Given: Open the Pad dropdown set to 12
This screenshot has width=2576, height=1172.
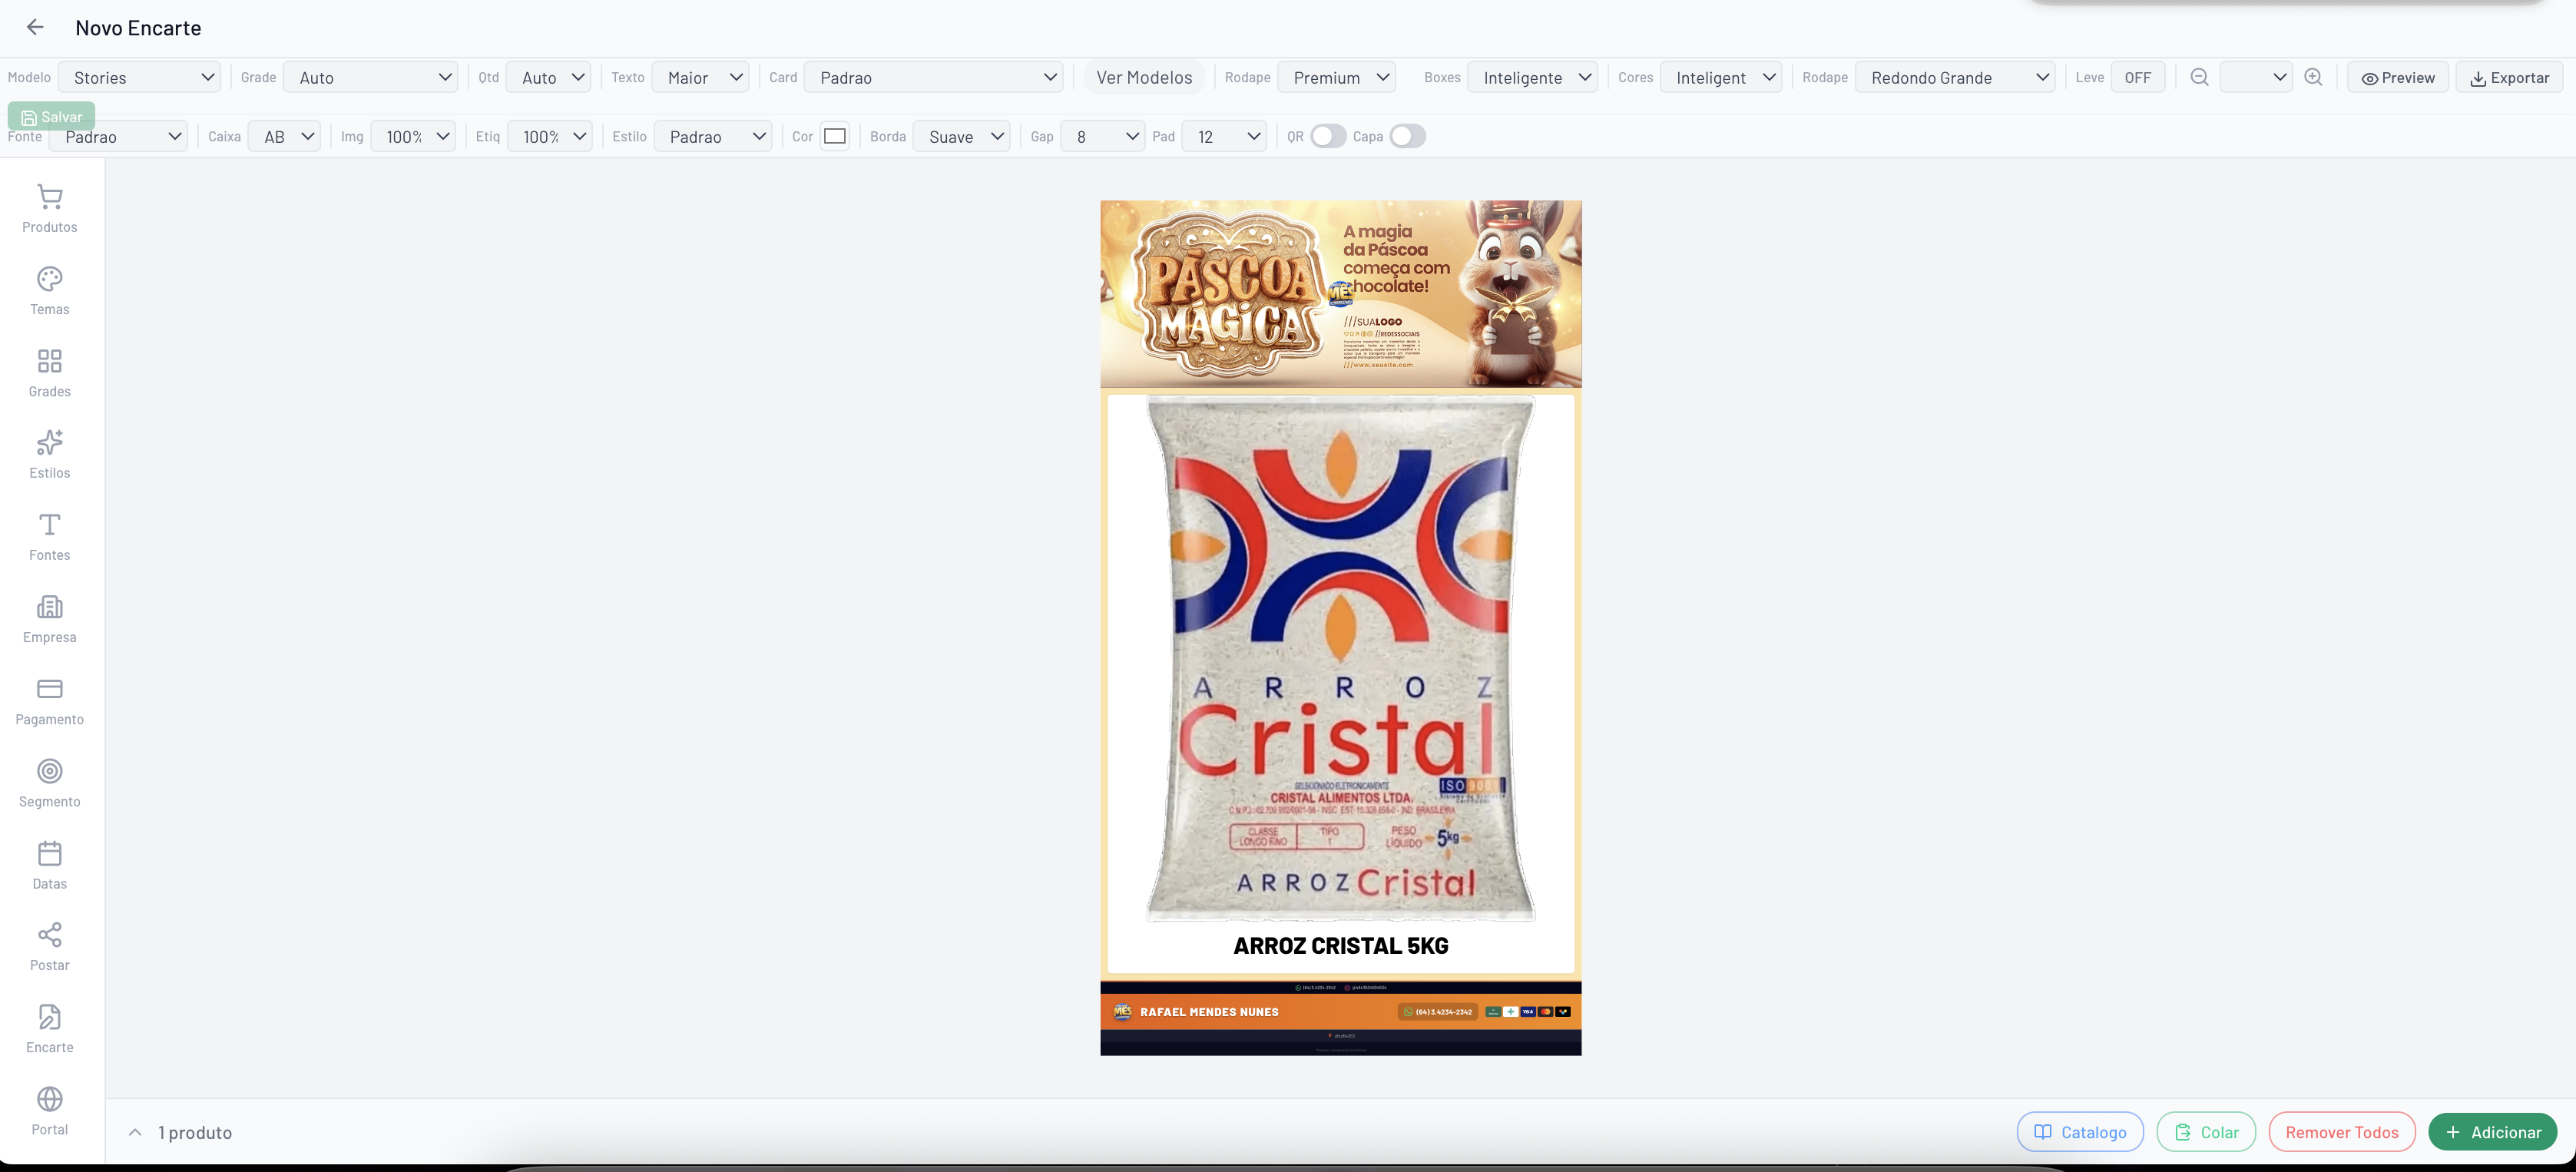Looking at the screenshot, I should click(x=1224, y=136).
